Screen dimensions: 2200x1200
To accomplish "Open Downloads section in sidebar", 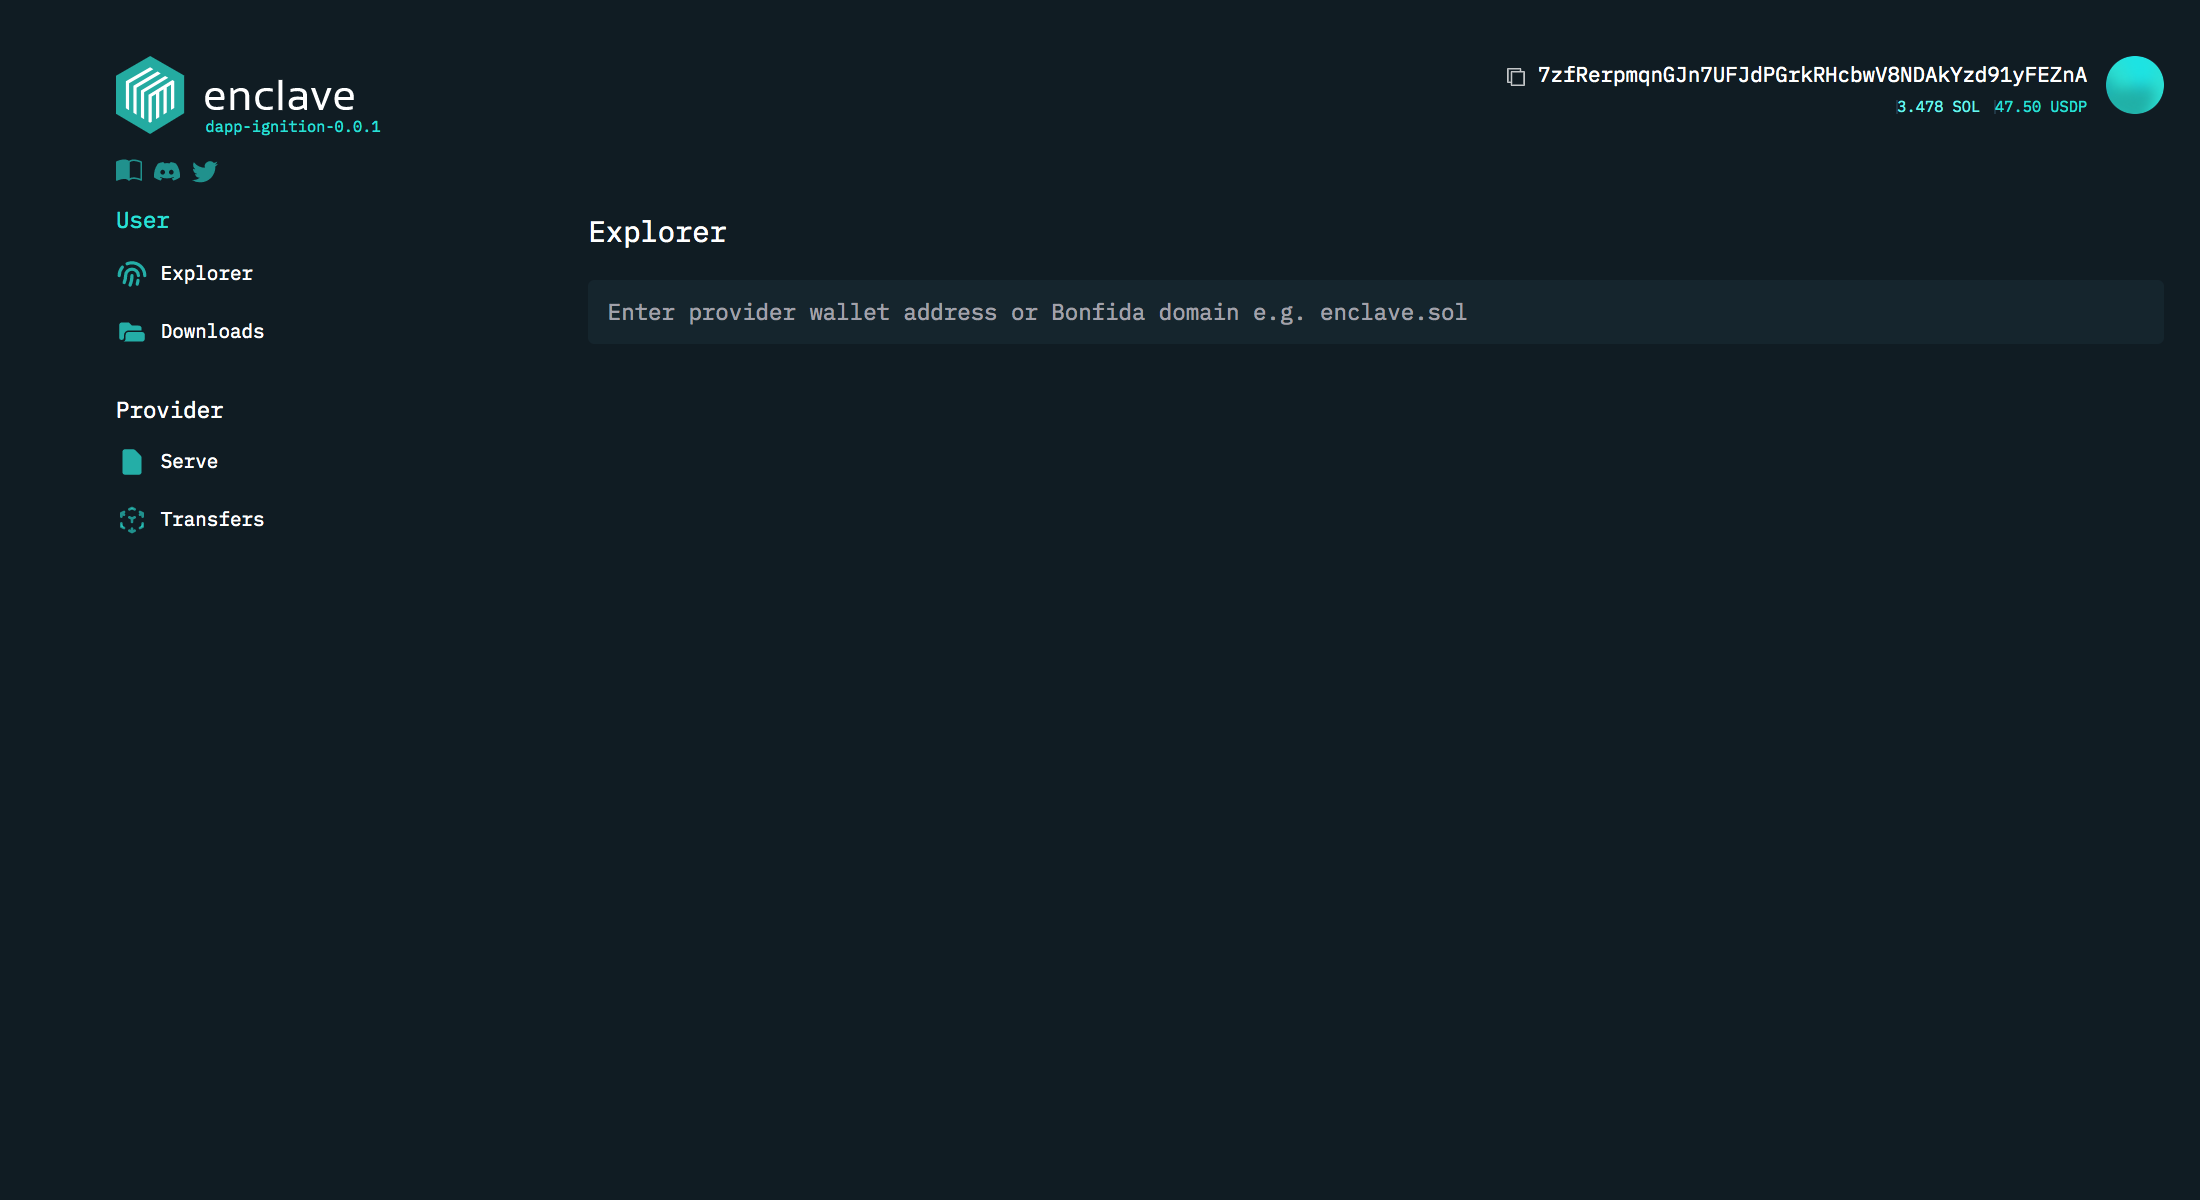I will [212, 332].
